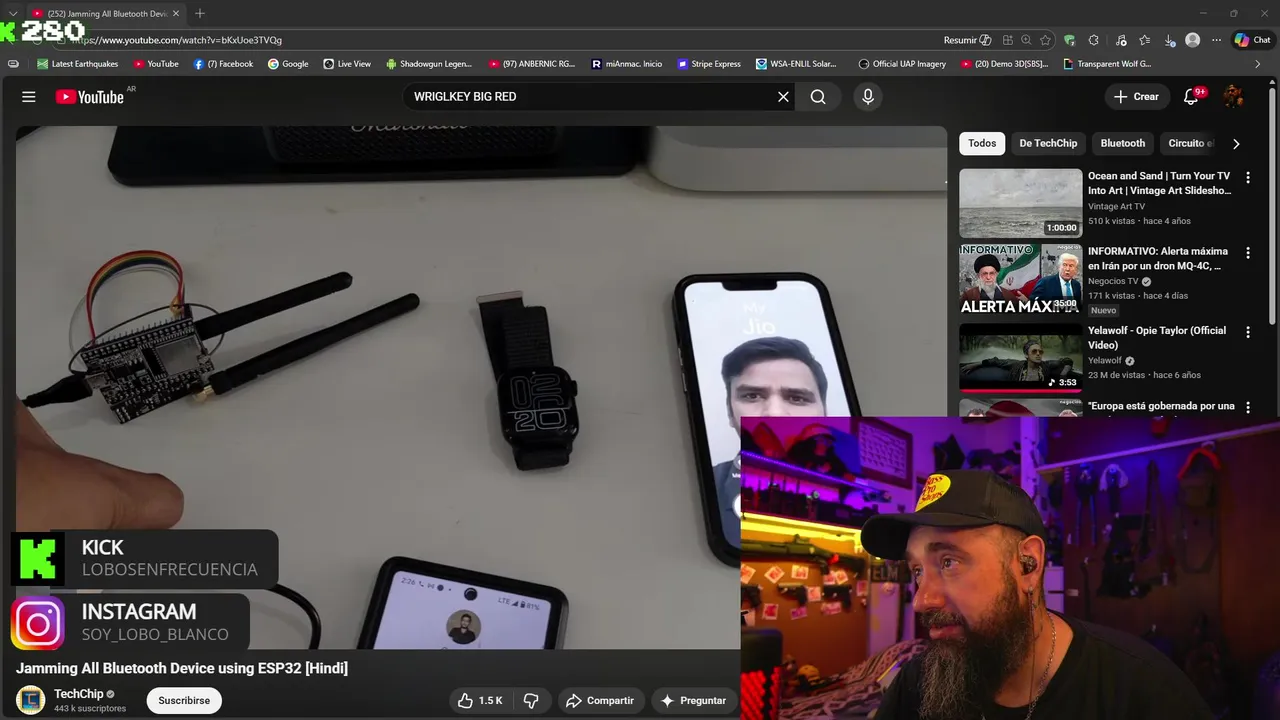Image resolution: width=1280 pixels, height=720 pixels.
Task: Click the Crear button
Action: click(x=1136, y=97)
